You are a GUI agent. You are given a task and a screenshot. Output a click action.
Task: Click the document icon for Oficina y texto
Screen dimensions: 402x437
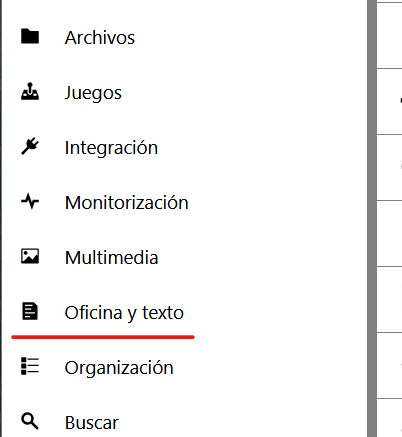(30, 311)
